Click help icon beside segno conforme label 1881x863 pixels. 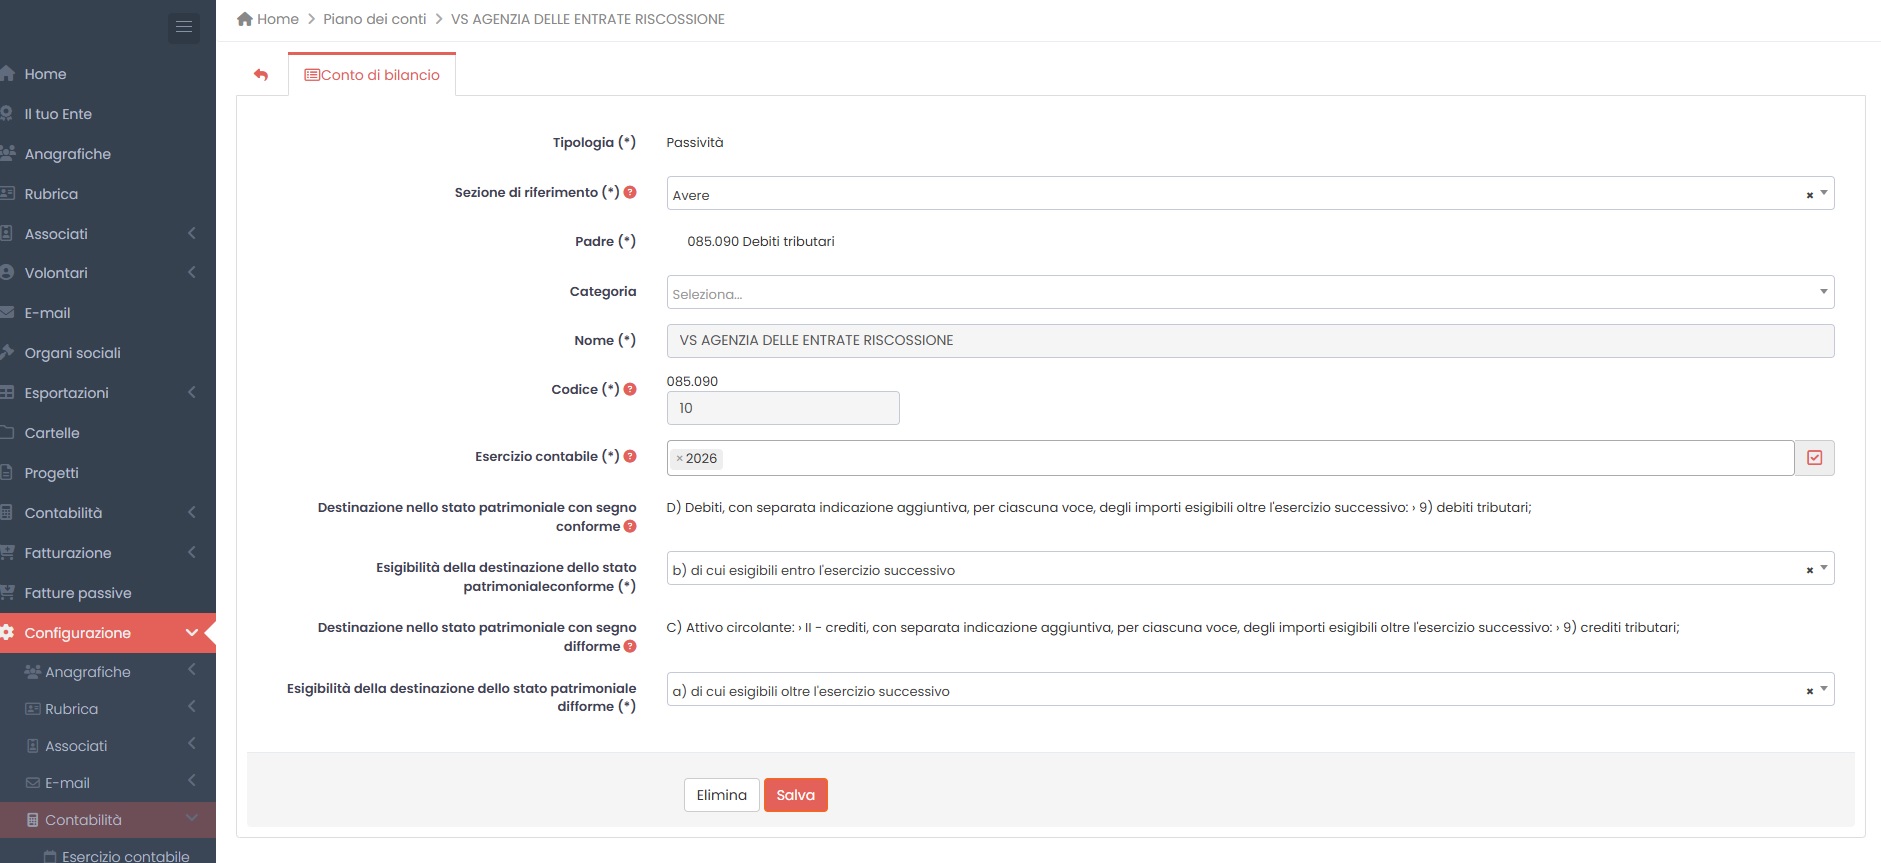pyautogui.click(x=630, y=526)
